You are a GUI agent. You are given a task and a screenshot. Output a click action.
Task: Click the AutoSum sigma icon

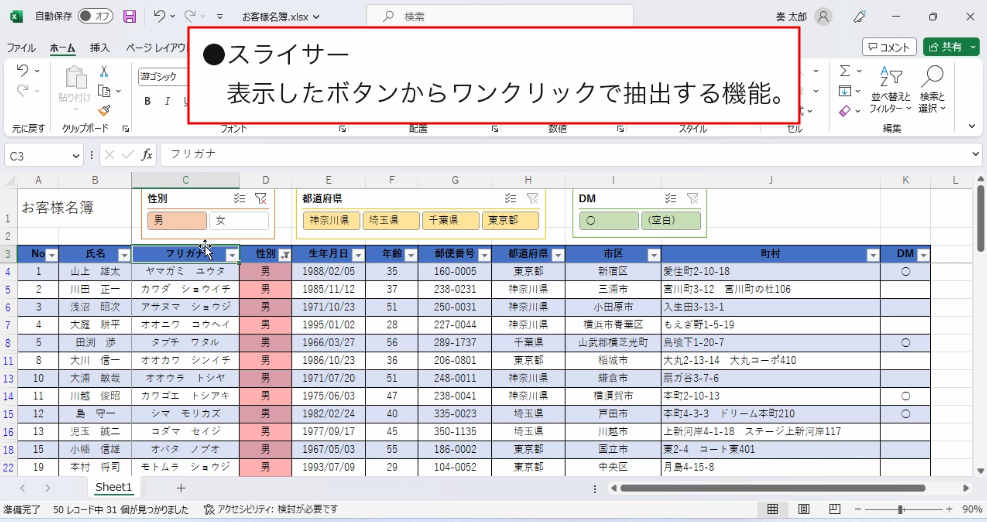point(845,71)
